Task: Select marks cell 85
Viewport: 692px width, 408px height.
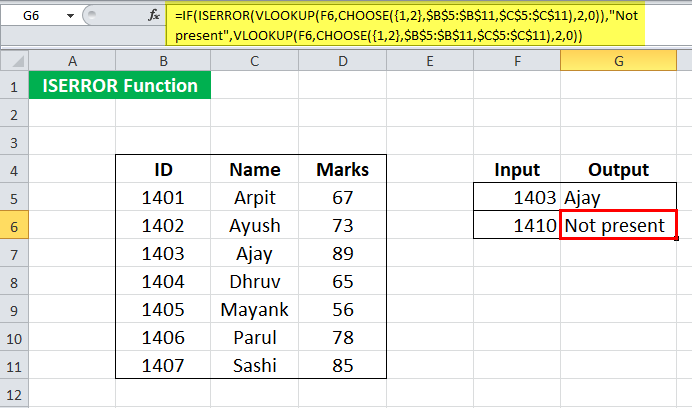Action: (x=342, y=365)
